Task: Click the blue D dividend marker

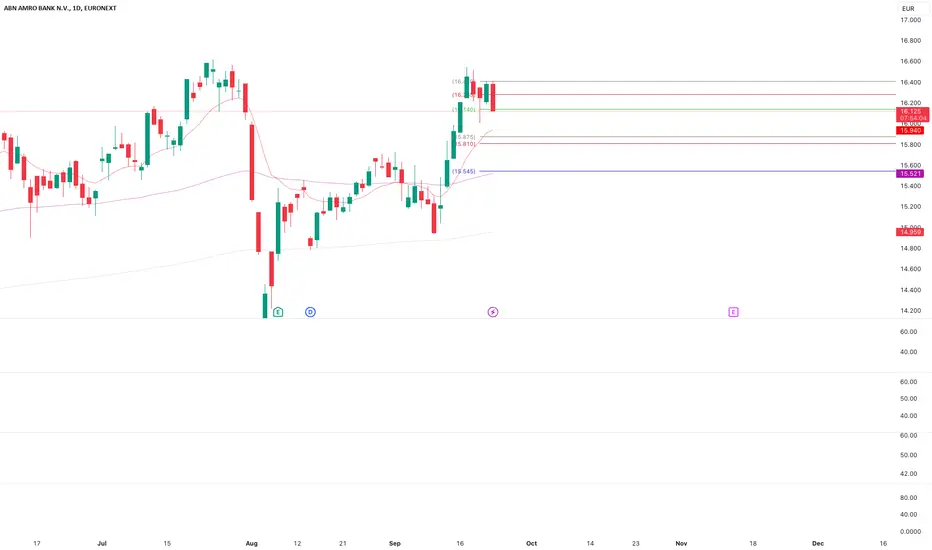Action: coord(310,312)
